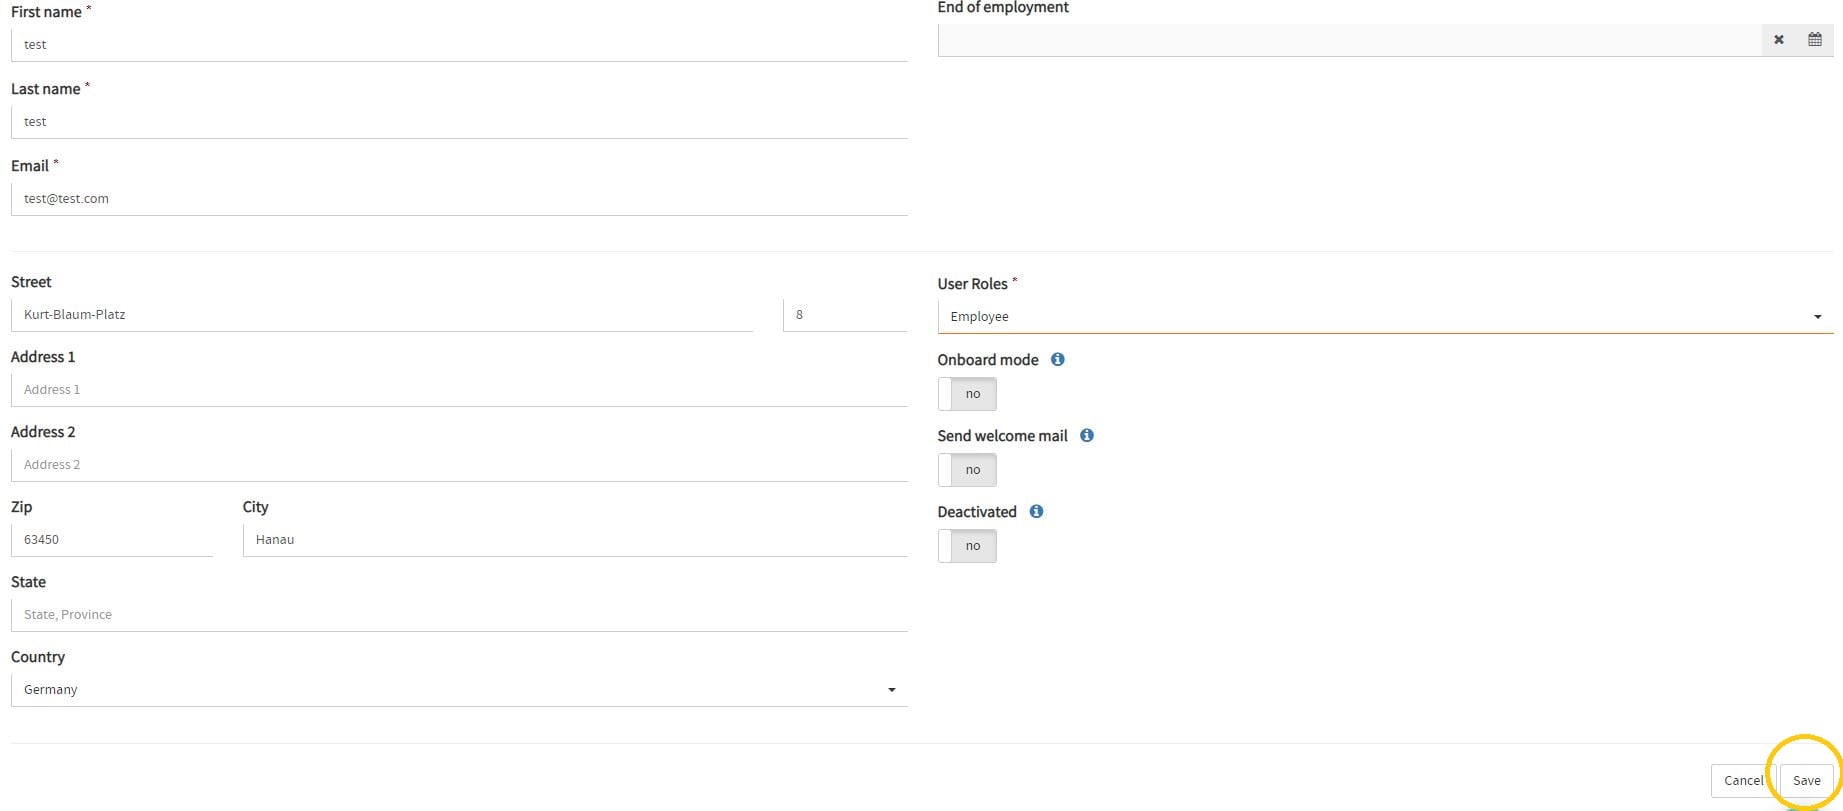
Task: Clear the End of employment date
Action: coord(1778,40)
